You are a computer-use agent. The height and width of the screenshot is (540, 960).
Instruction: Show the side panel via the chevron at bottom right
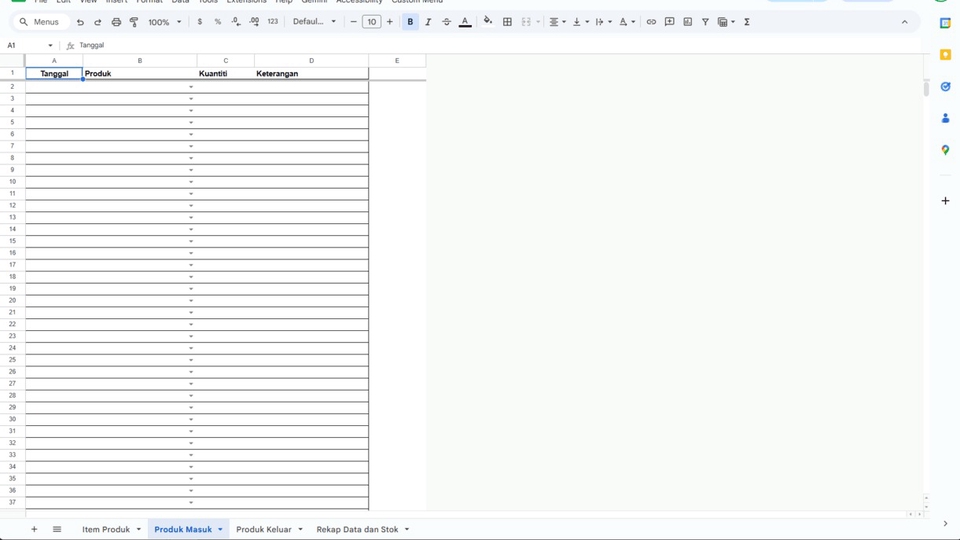(x=945, y=523)
